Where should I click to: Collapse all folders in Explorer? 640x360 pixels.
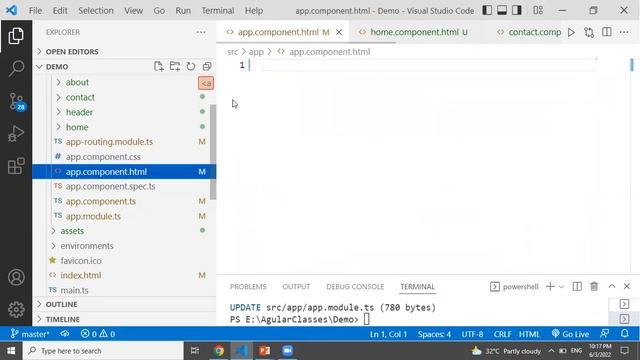[207, 67]
